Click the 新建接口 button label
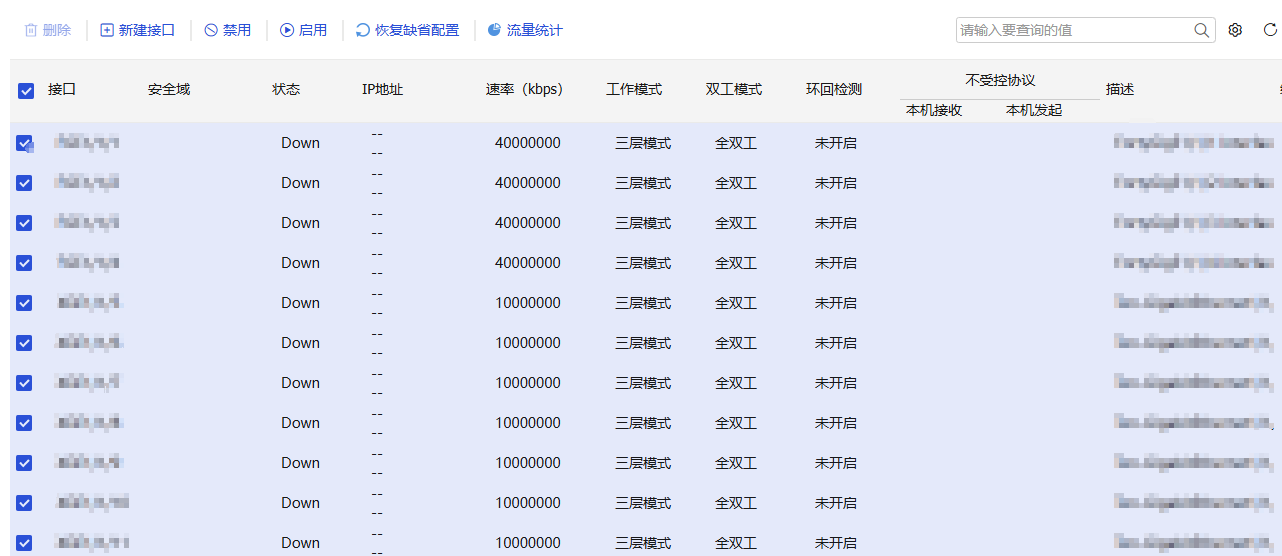This screenshot has width=1282, height=556. (147, 30)
